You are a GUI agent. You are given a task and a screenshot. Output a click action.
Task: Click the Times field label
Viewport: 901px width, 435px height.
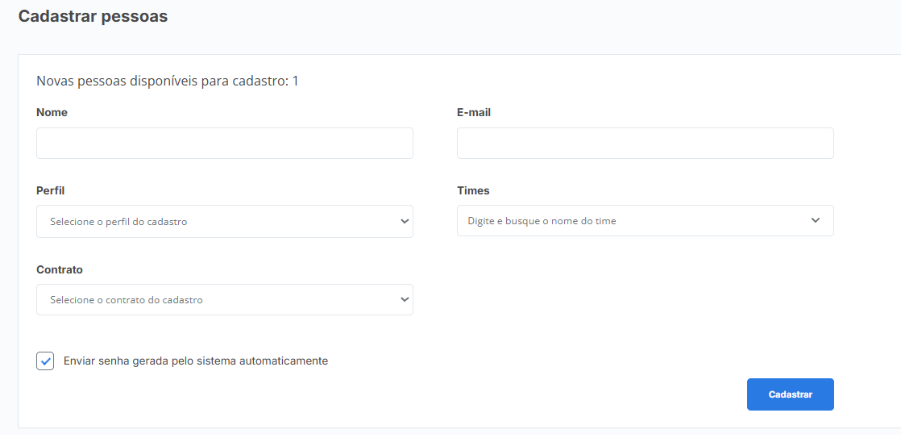(x=473, y=190)
